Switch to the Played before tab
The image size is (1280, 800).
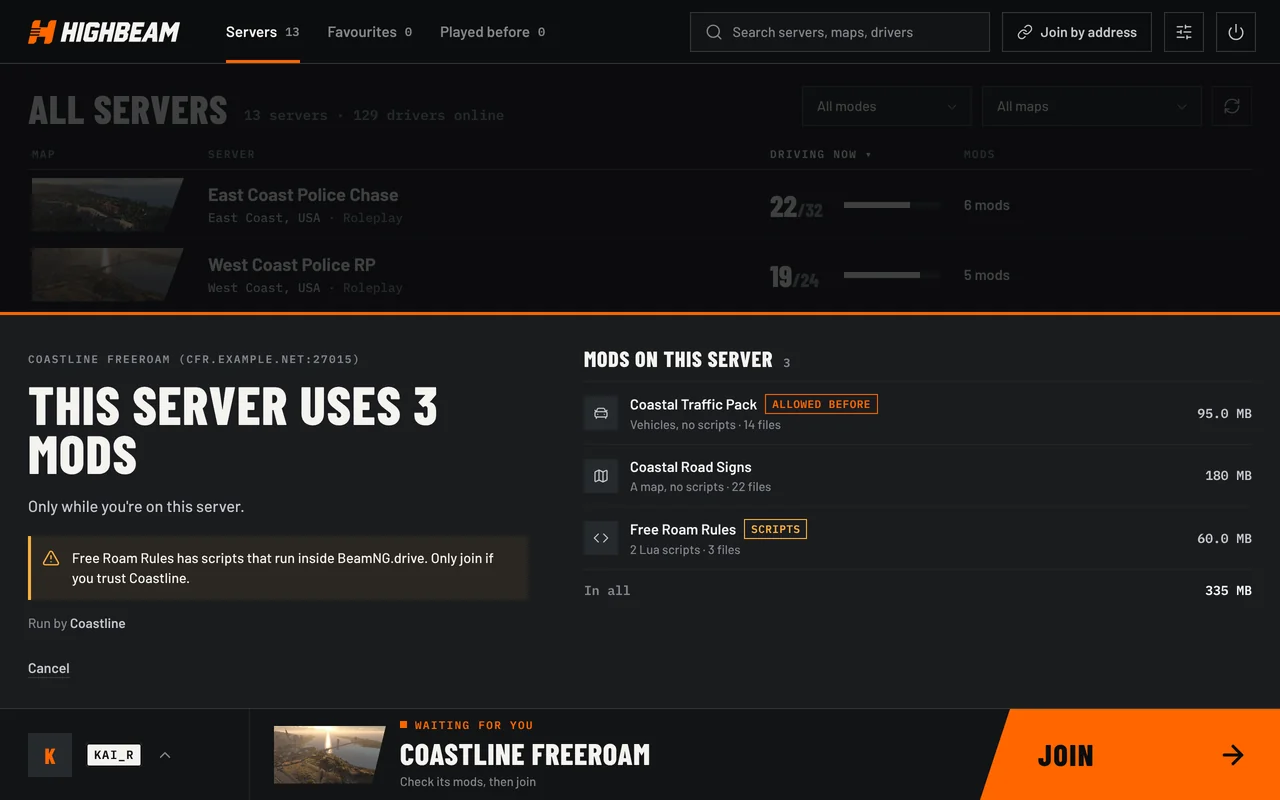pyautogui.click(x=493, y=32)
